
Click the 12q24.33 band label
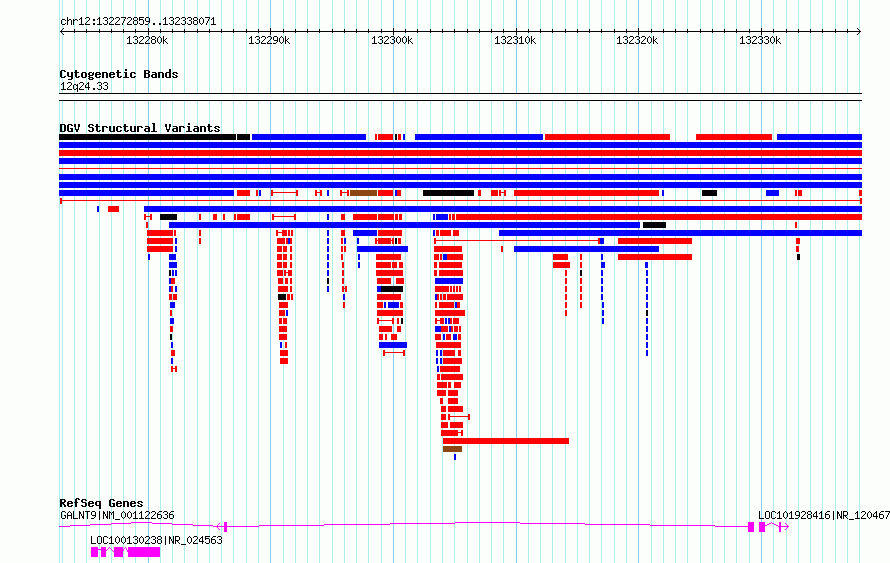pyautogui.click(x=84, y=86)
